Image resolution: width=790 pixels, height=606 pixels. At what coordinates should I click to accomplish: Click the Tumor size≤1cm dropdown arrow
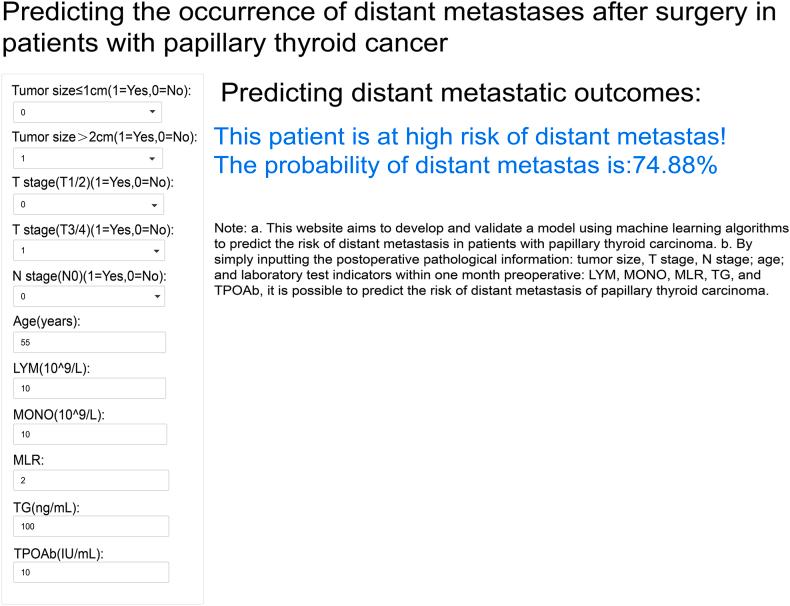pyautogui.click(x=152, y=113)
